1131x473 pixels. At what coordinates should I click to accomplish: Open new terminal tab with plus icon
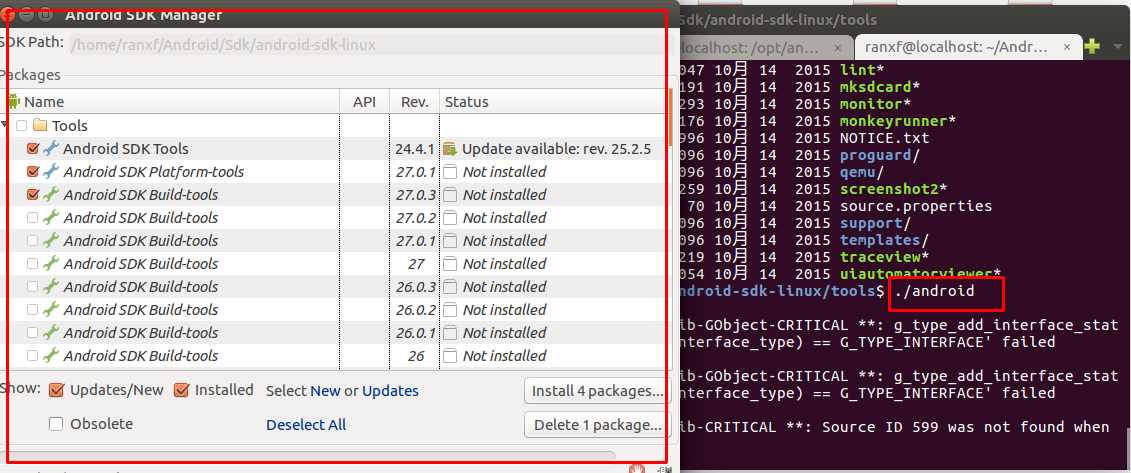[x=1092, y=46]
